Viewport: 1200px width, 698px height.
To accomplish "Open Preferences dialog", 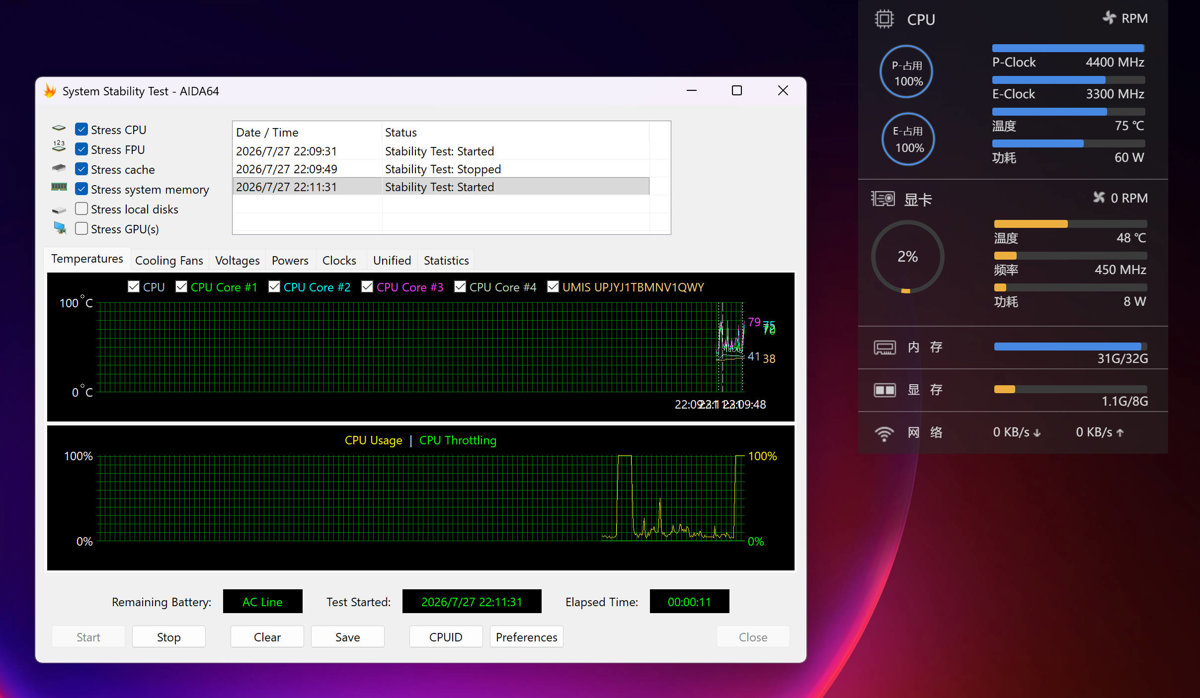I will click(527, 637).
